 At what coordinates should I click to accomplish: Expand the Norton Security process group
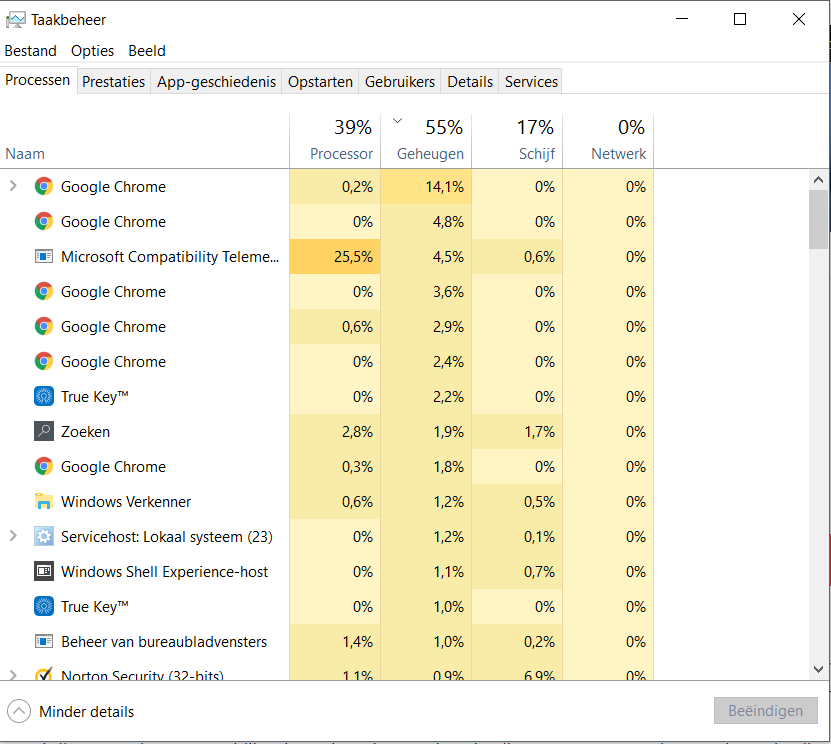click(x=13, y=676)
